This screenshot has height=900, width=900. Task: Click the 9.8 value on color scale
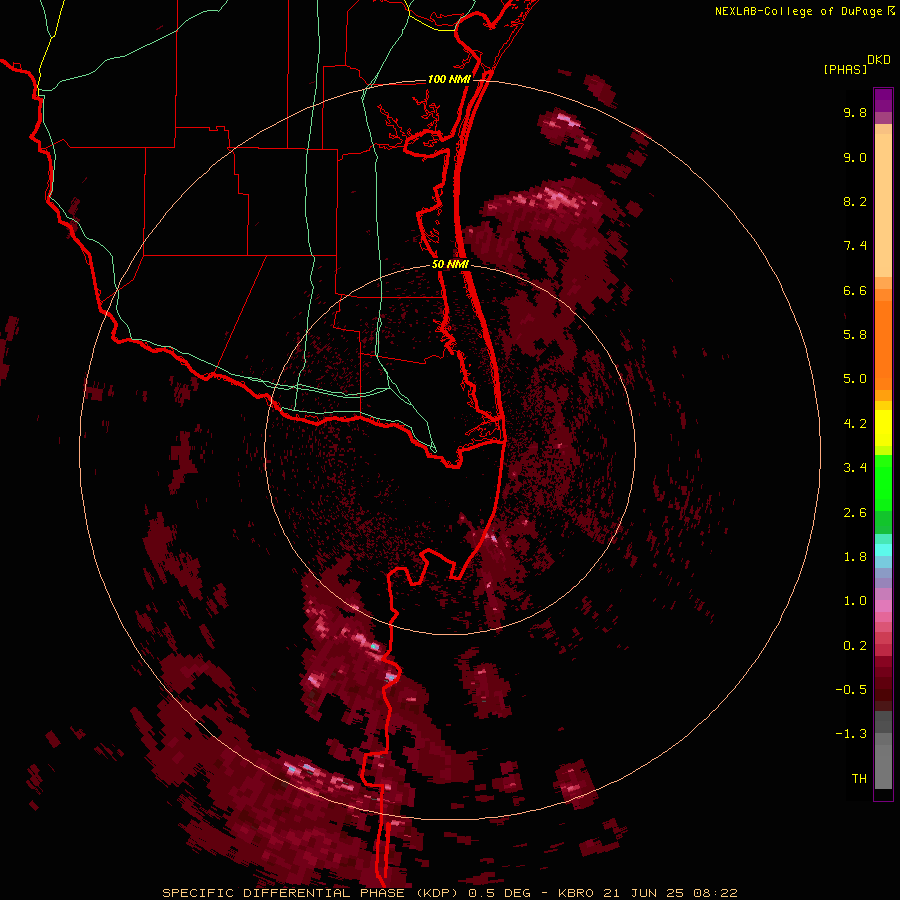point(855,112)
